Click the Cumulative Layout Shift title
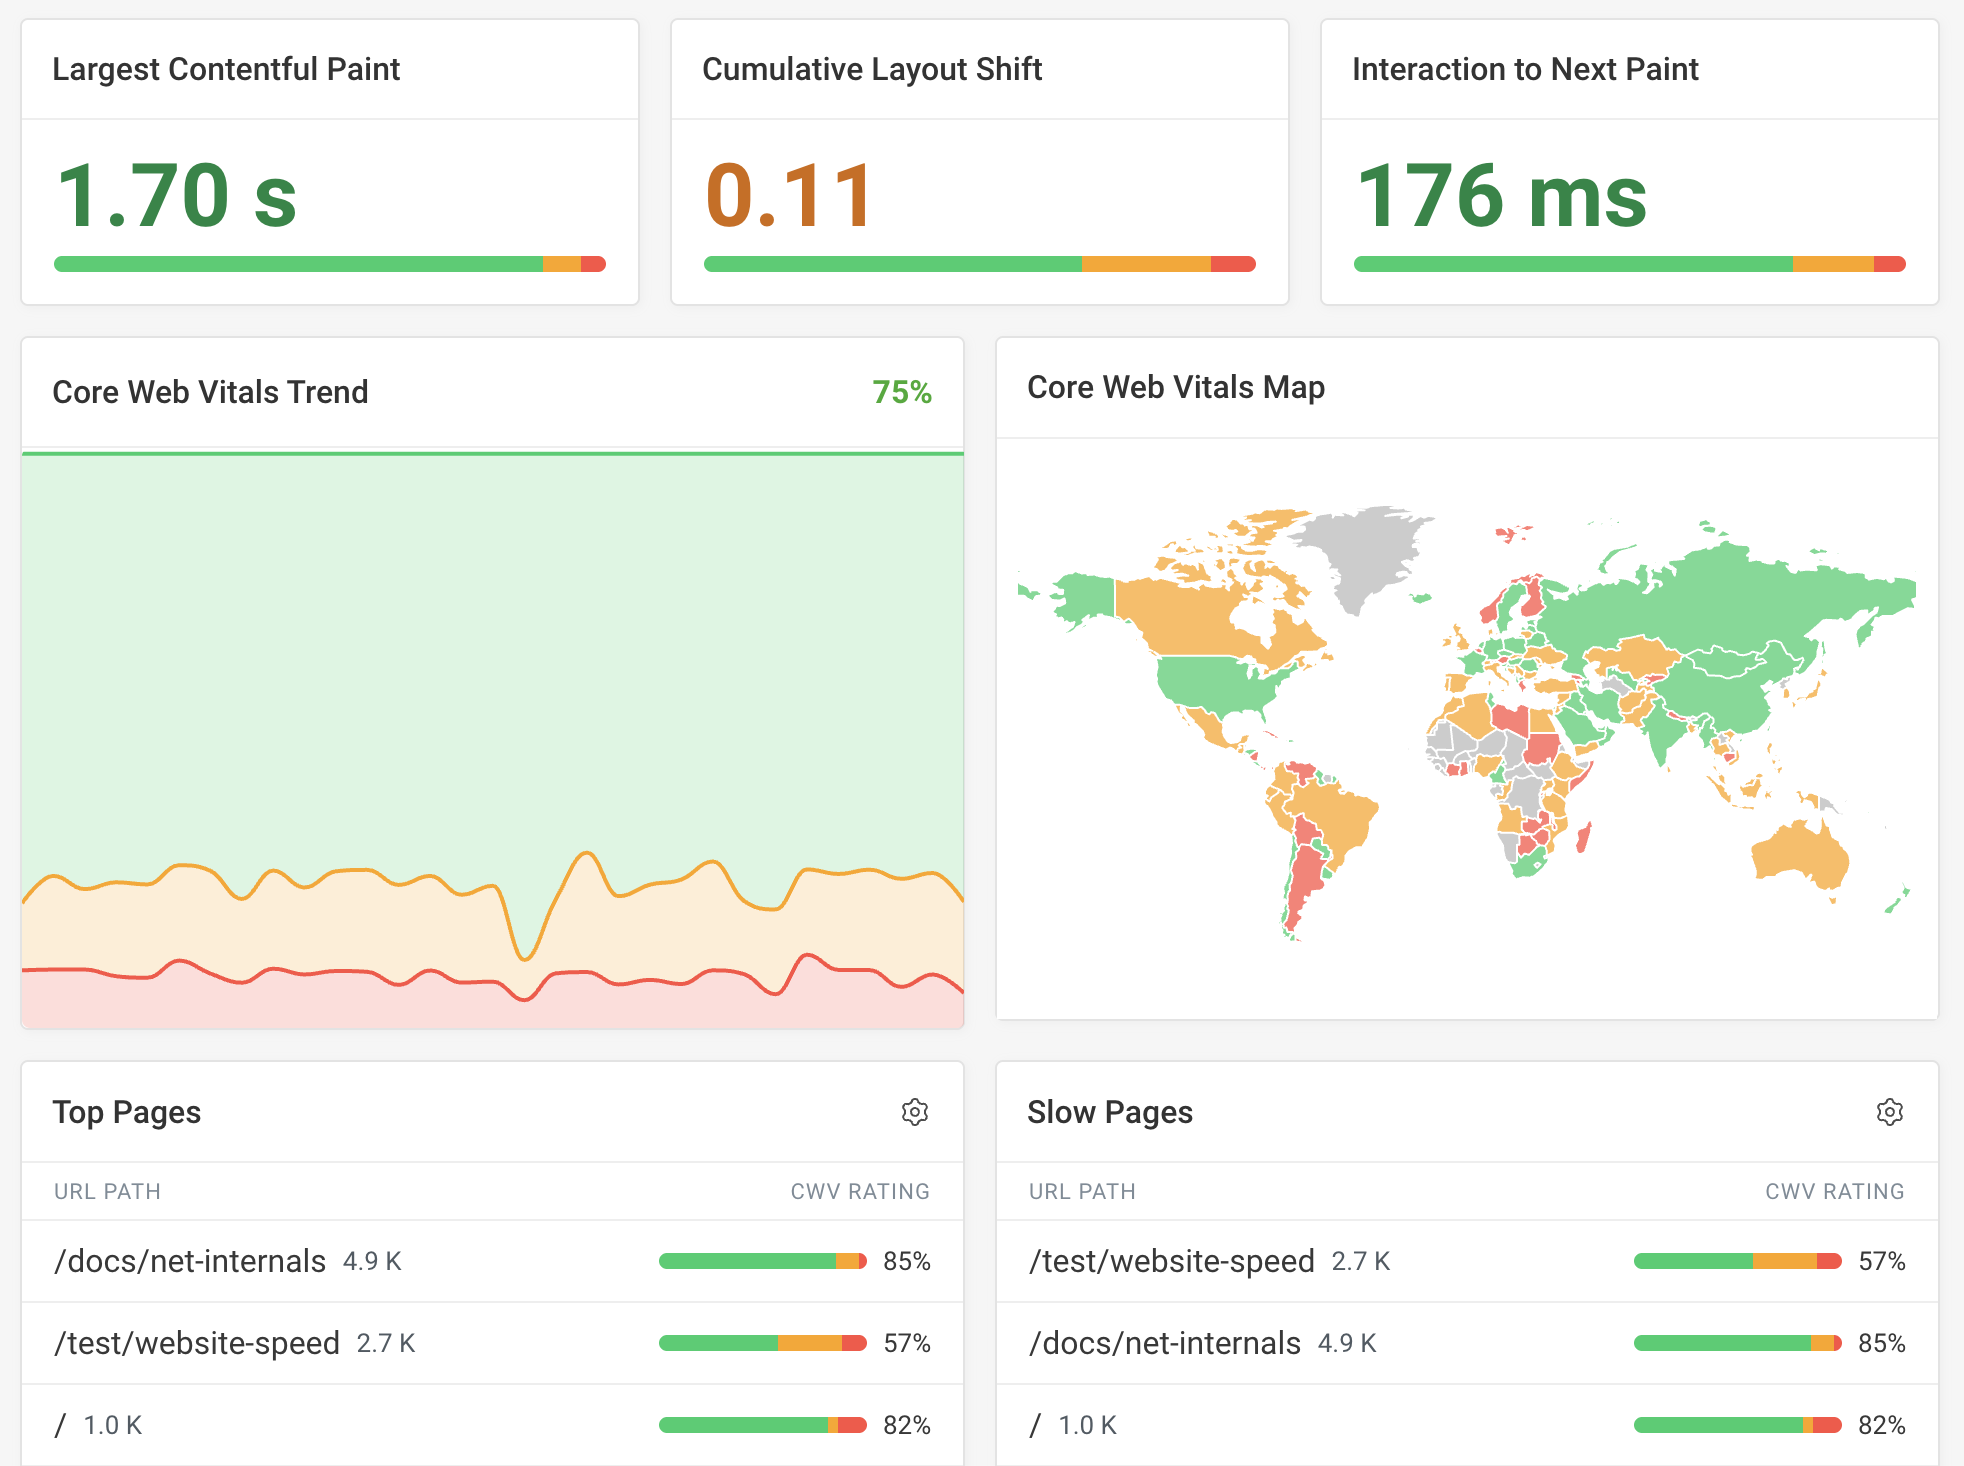The height and width of the screenshot is (1466, 1964). click(872, 69)
